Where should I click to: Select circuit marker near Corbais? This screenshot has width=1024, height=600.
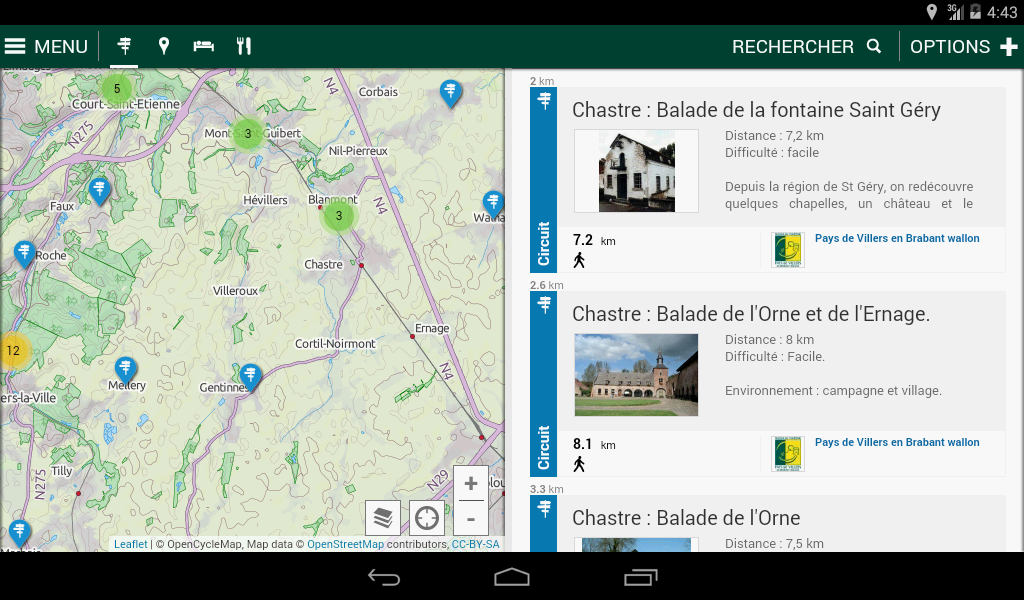click(450, 93)
